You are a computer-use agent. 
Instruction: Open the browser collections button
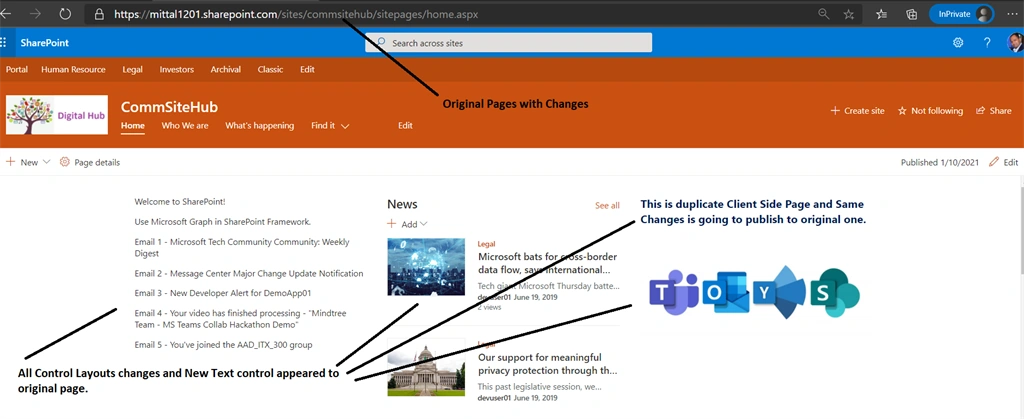[x=912, y=14]
